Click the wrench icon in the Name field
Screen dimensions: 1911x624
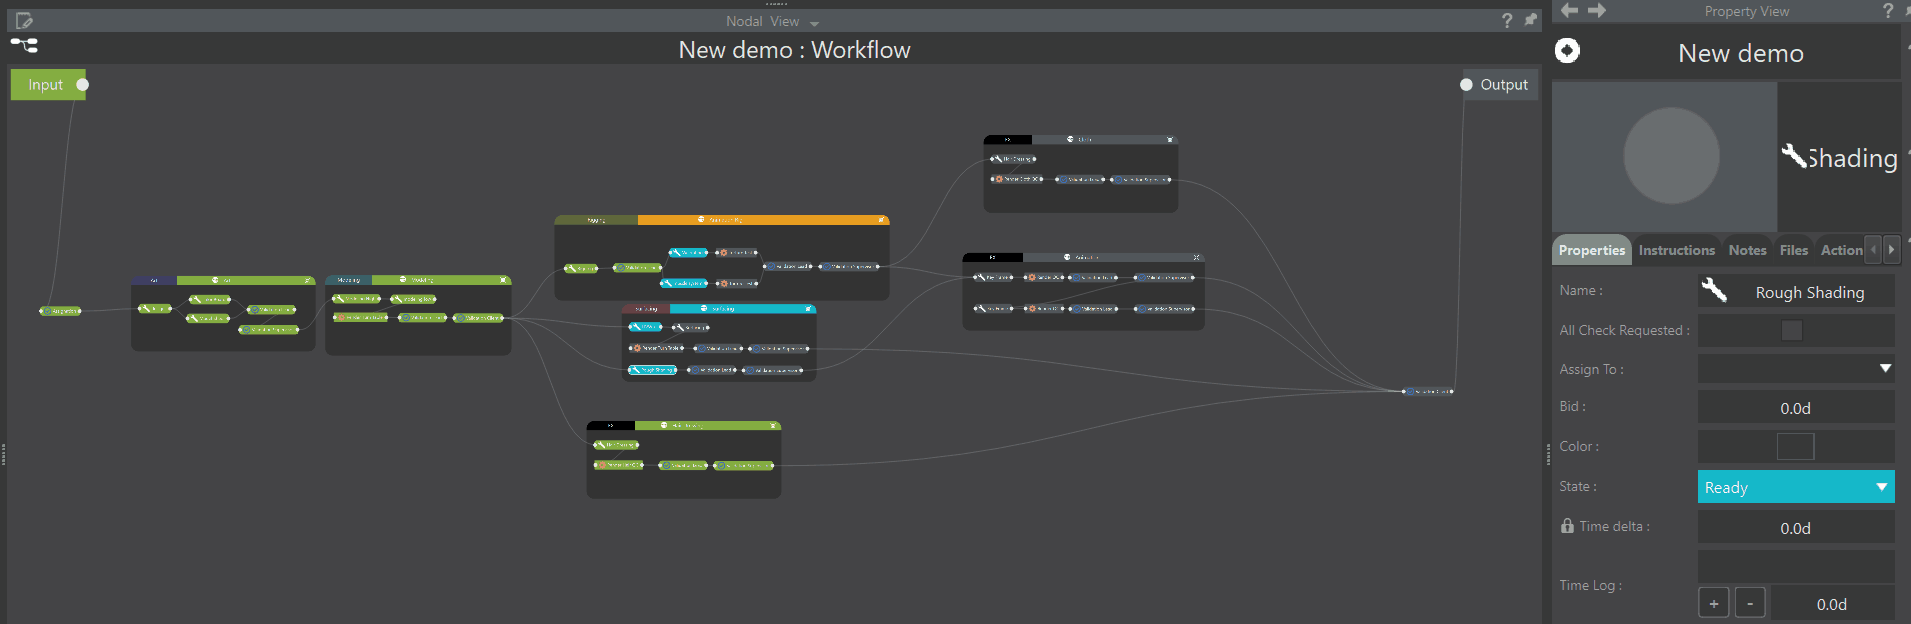tap(1714, 291)
